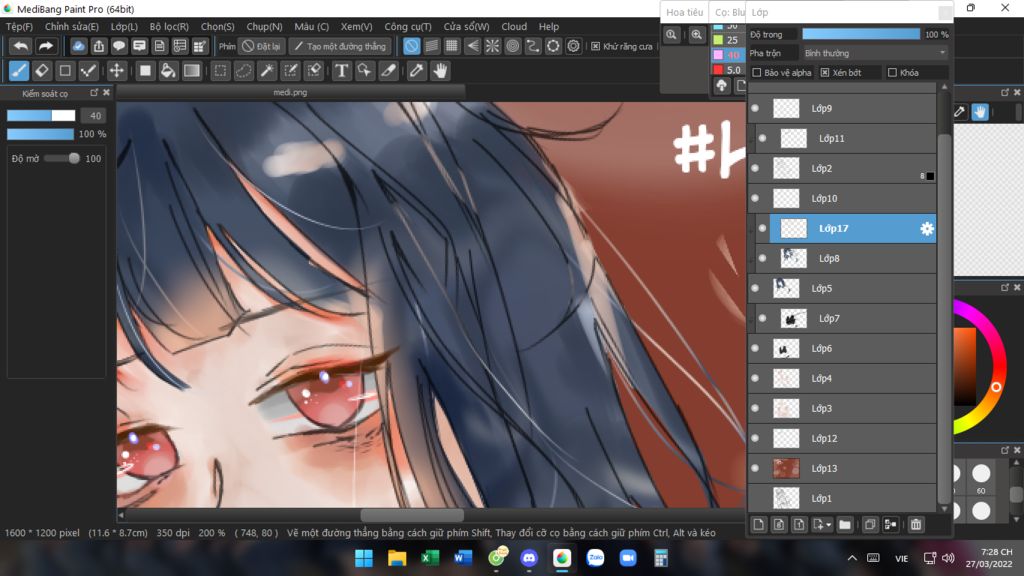This screenshot has width=1024, height=576.
Task: Enable the Khóa lock checkbox
Action: (892, 72)
